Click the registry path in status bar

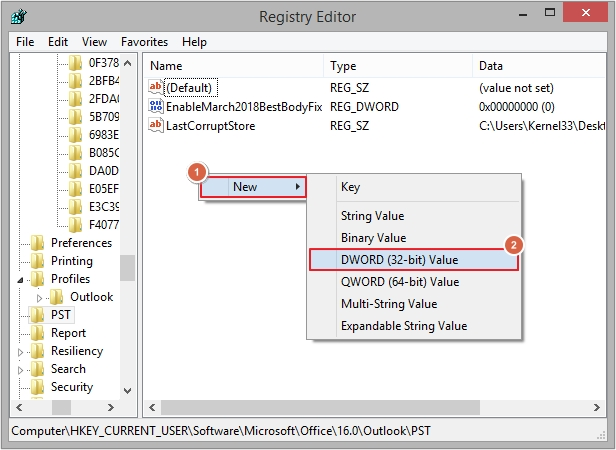click(x=221, y=431)
